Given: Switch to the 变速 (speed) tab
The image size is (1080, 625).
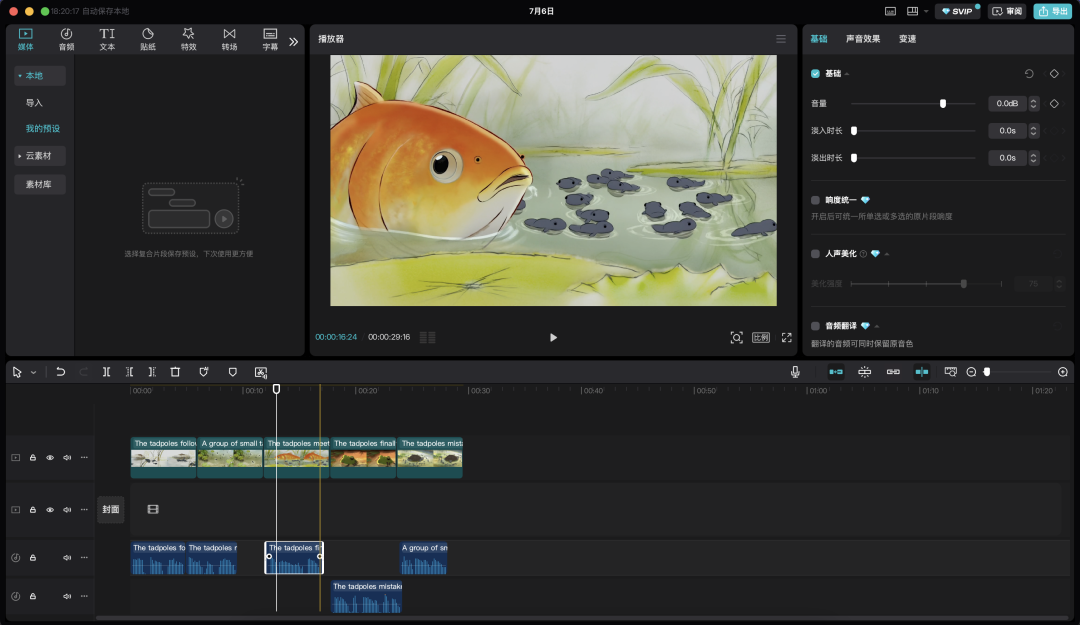Looking at the screenshot, I should 908,39.
